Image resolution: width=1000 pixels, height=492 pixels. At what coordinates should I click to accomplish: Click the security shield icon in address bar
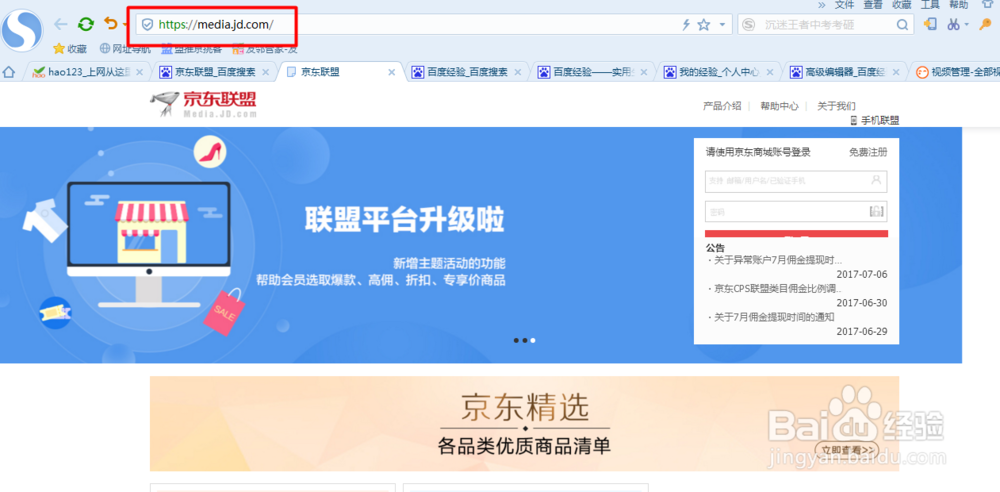pos(147,25)
